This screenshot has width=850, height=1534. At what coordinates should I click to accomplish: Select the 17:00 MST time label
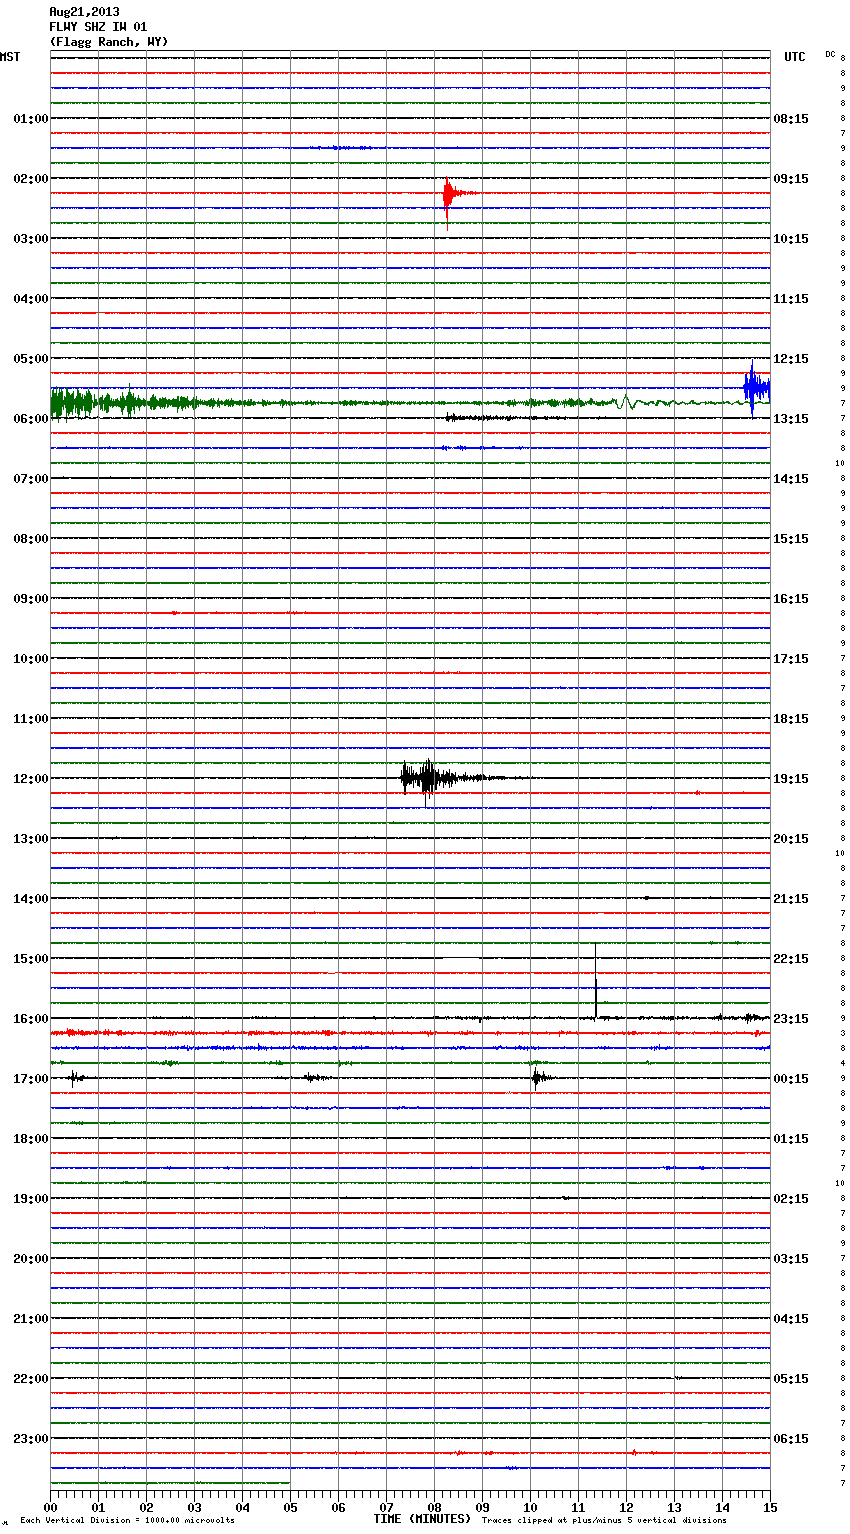click(x=31, y=1079)
